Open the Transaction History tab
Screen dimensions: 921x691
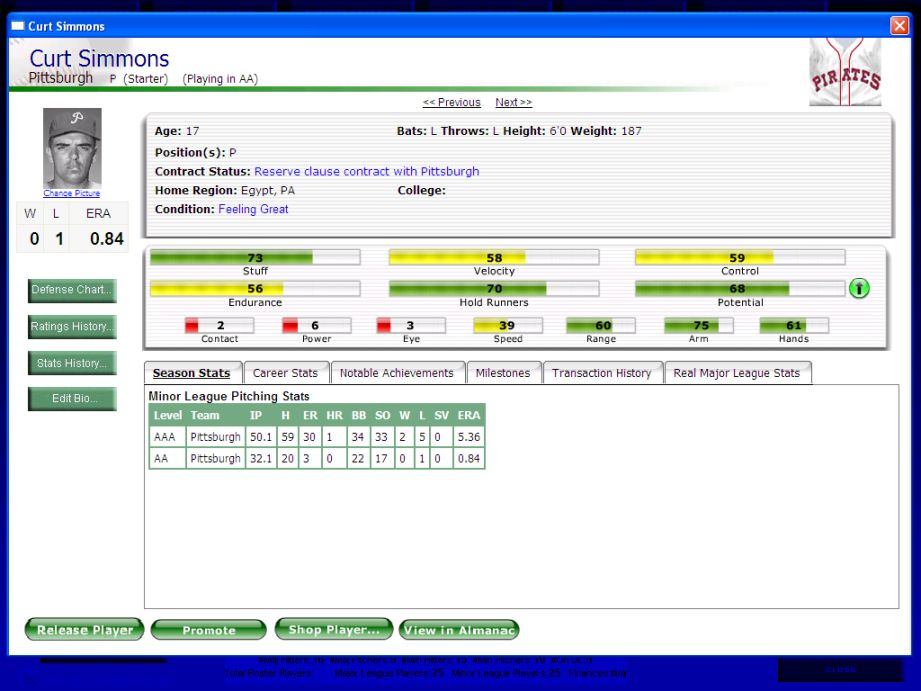click(601, 373)
